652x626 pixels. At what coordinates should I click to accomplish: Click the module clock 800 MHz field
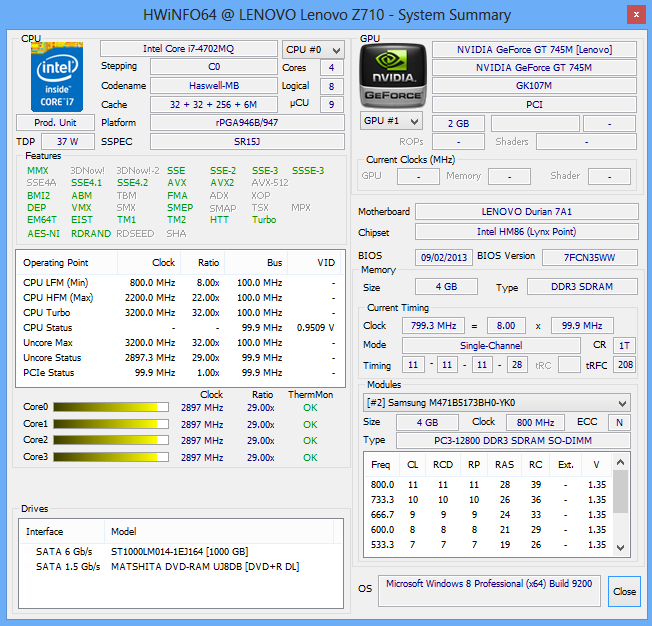[x=535, y=422]
